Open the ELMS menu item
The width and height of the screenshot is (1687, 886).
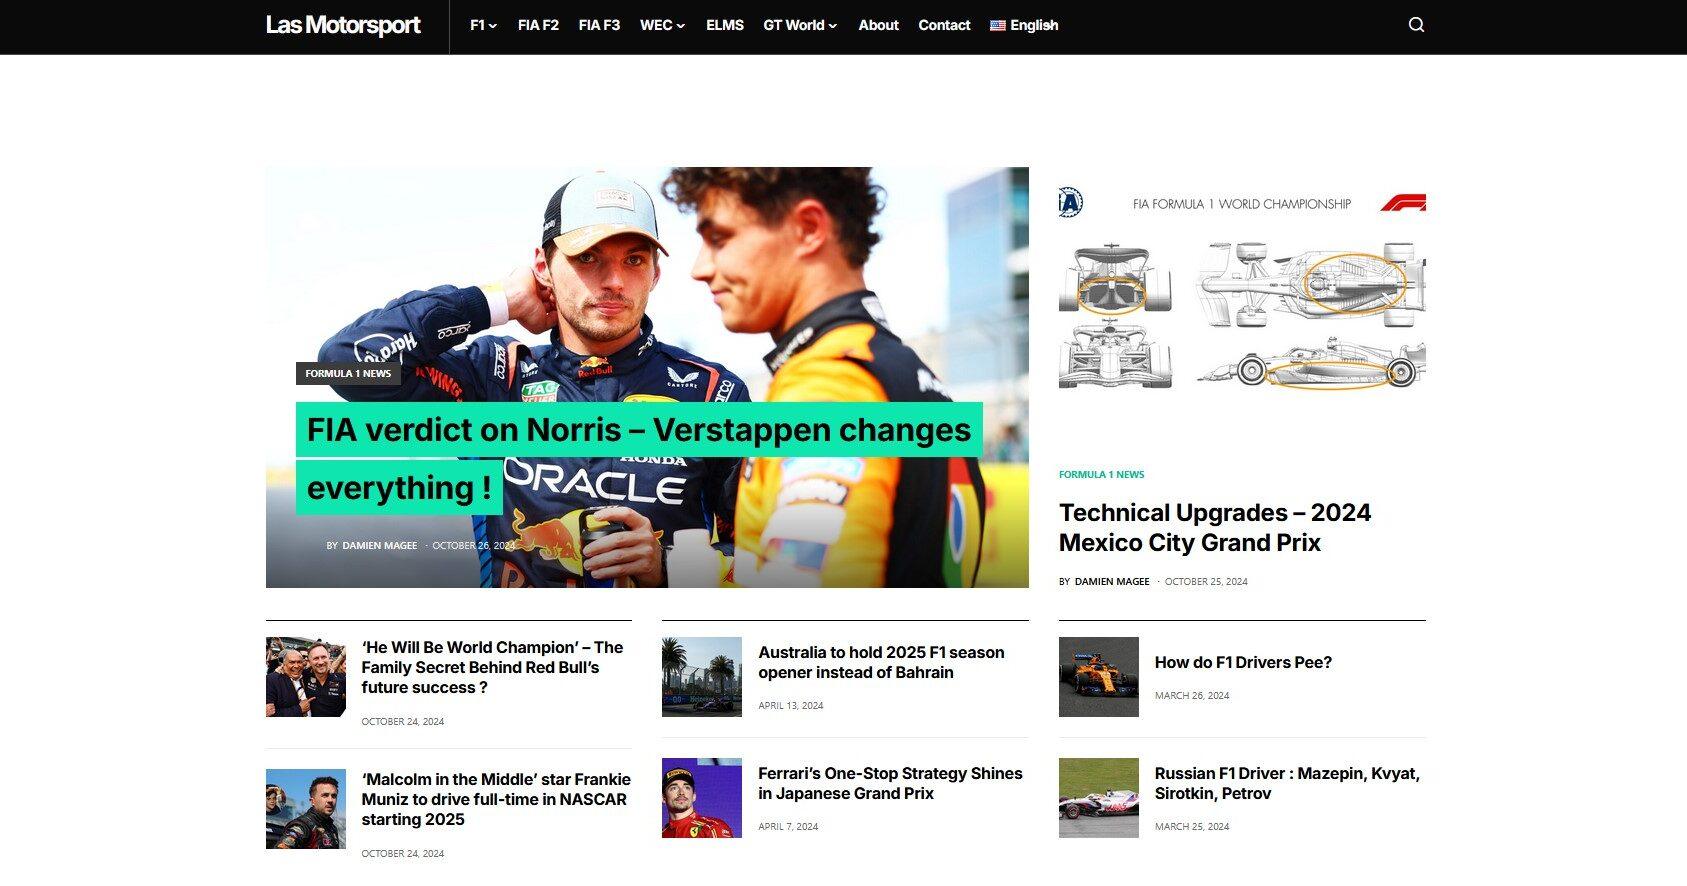[725, 26]
